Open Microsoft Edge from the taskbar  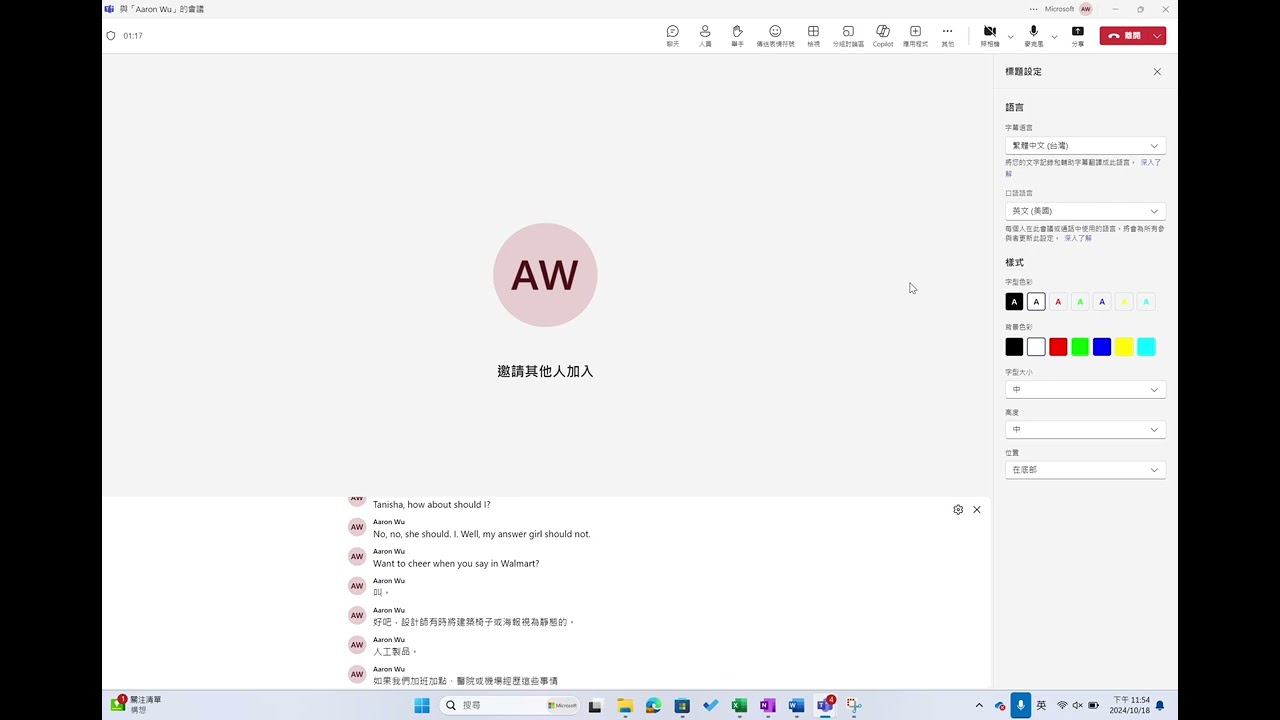point(653,705)
